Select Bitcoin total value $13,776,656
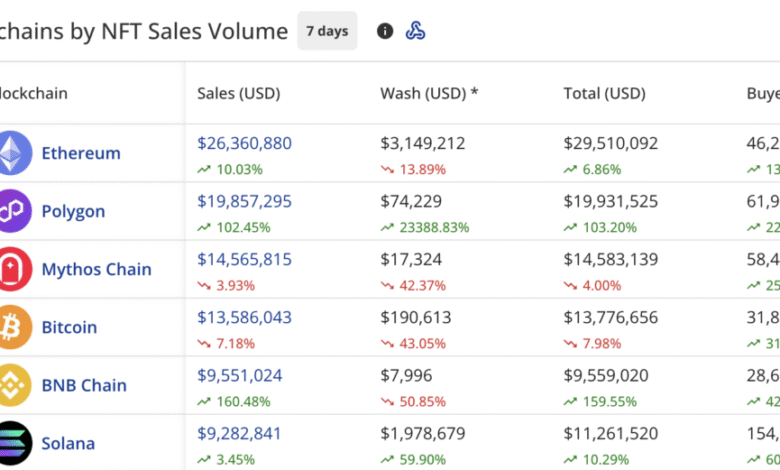The width and height of the screenshot is (780, 470). pyautogui.click(x=610, y=317)
